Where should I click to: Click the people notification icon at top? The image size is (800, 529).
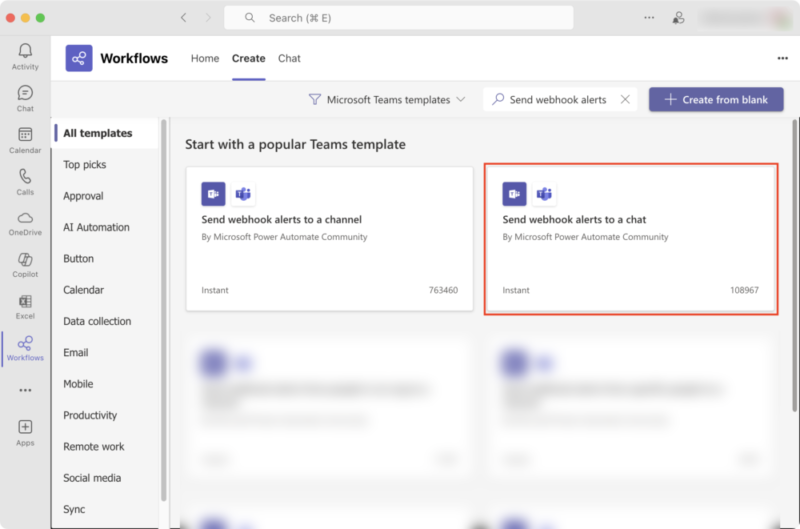[x=678, y=18]
